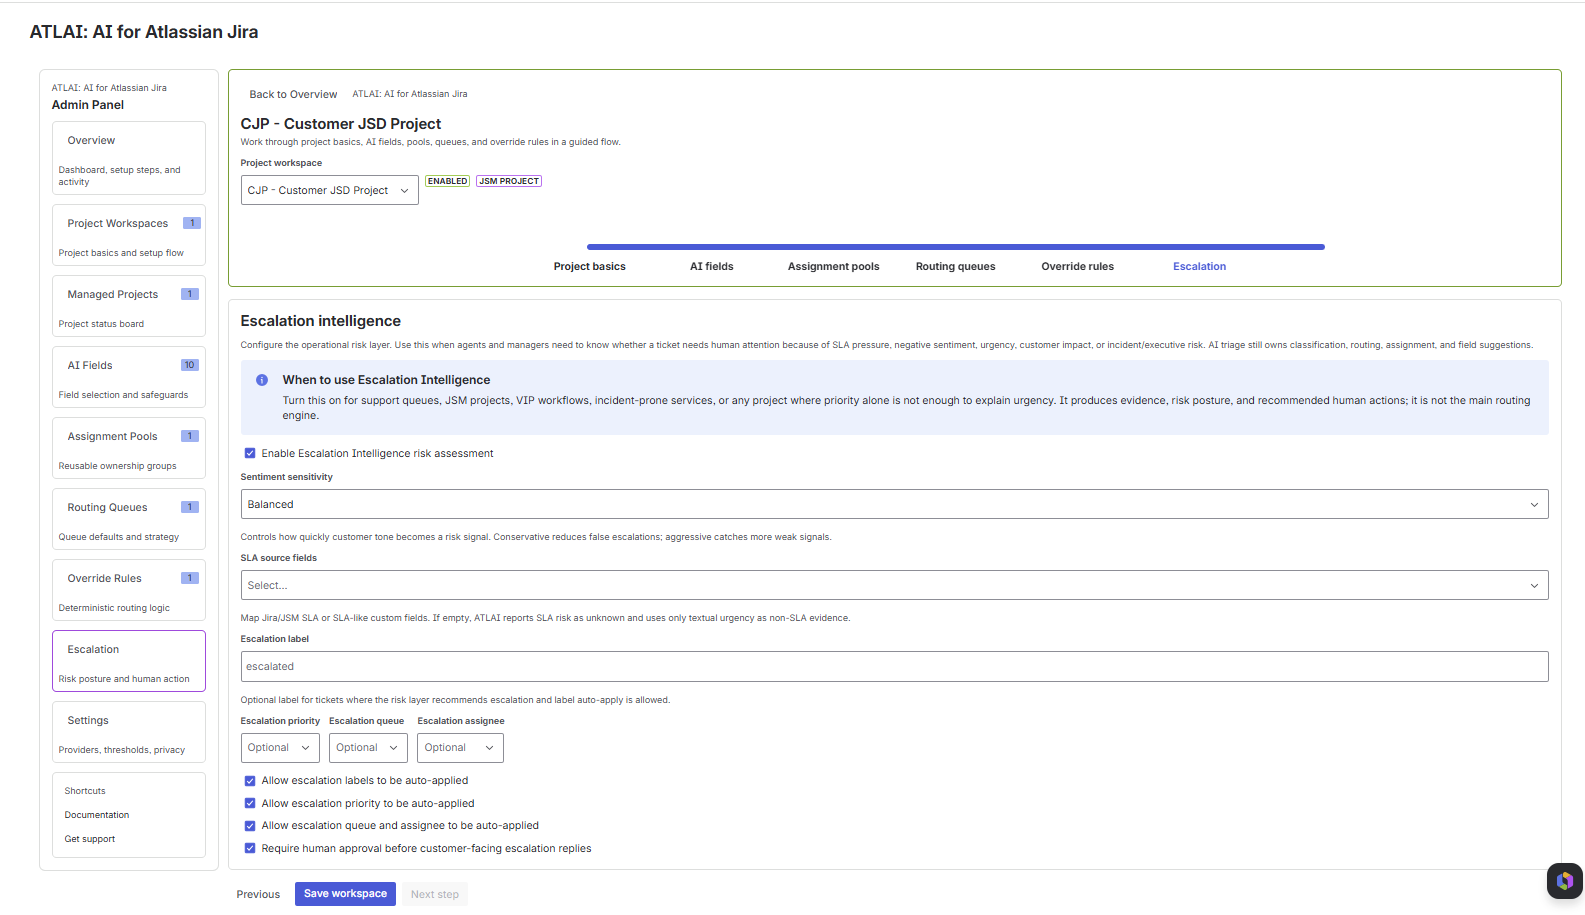Image resolution: width=1585 pixels, height=915 pixels.
Task: Toggle Enable Escalation Intelligence risk assessment checkbox
Action: (250, 453)
